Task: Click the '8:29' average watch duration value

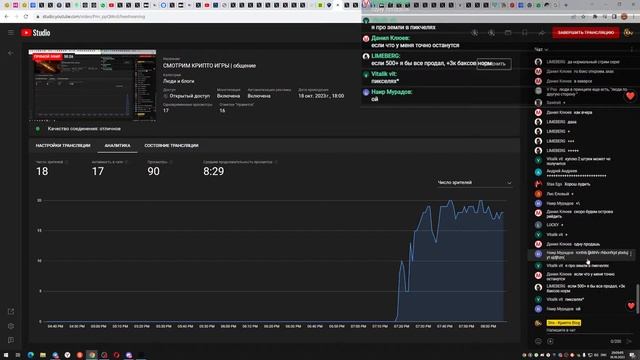Action: [213, 171]
